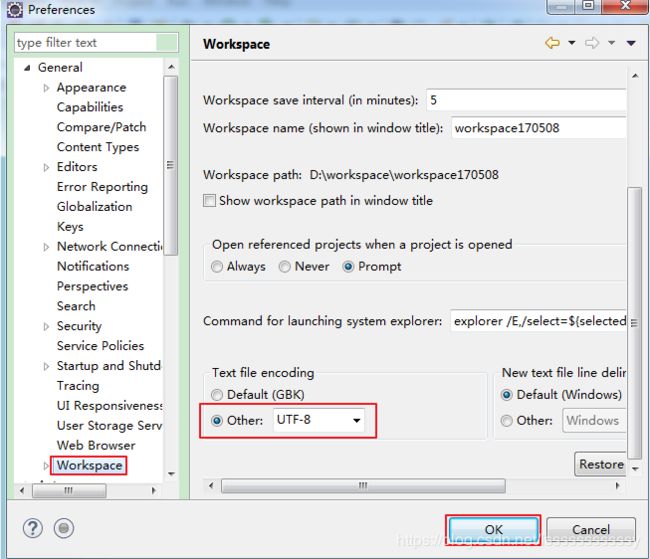Click right panel scroll down arrow
Screen dimensions: 650x559
(x=635, y=469)
